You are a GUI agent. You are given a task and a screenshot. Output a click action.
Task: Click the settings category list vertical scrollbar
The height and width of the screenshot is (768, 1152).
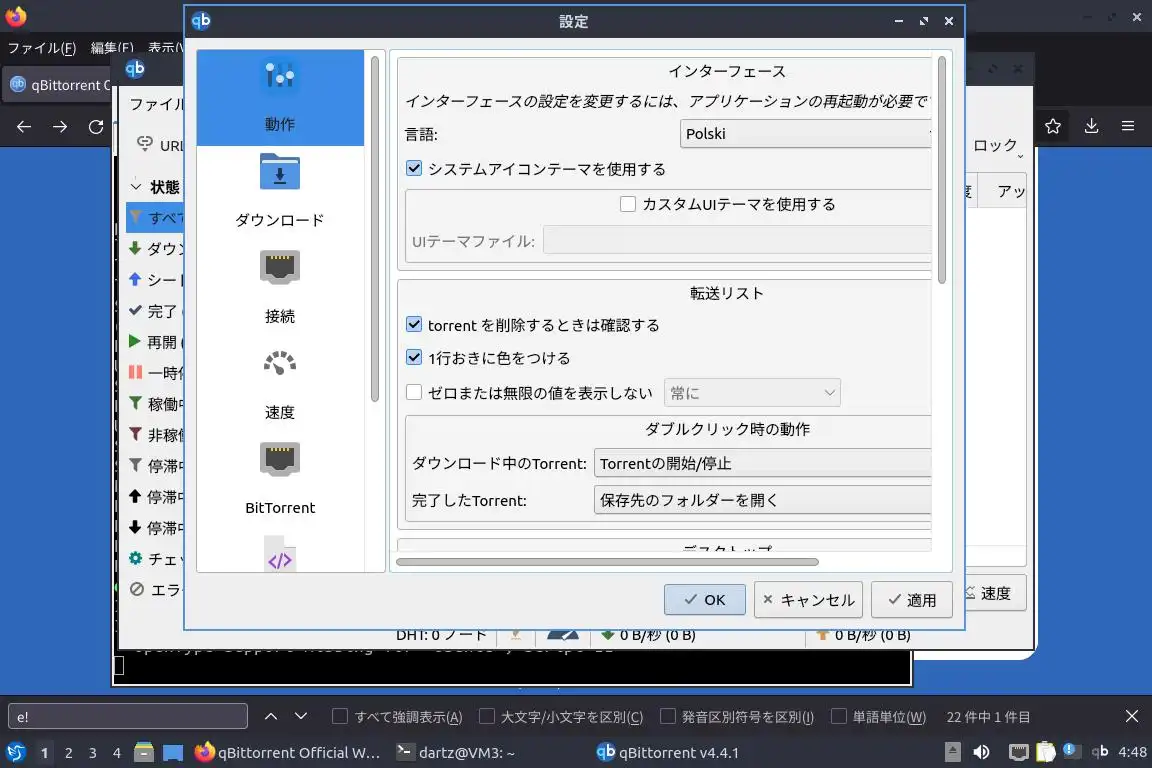tap(375, 229)
